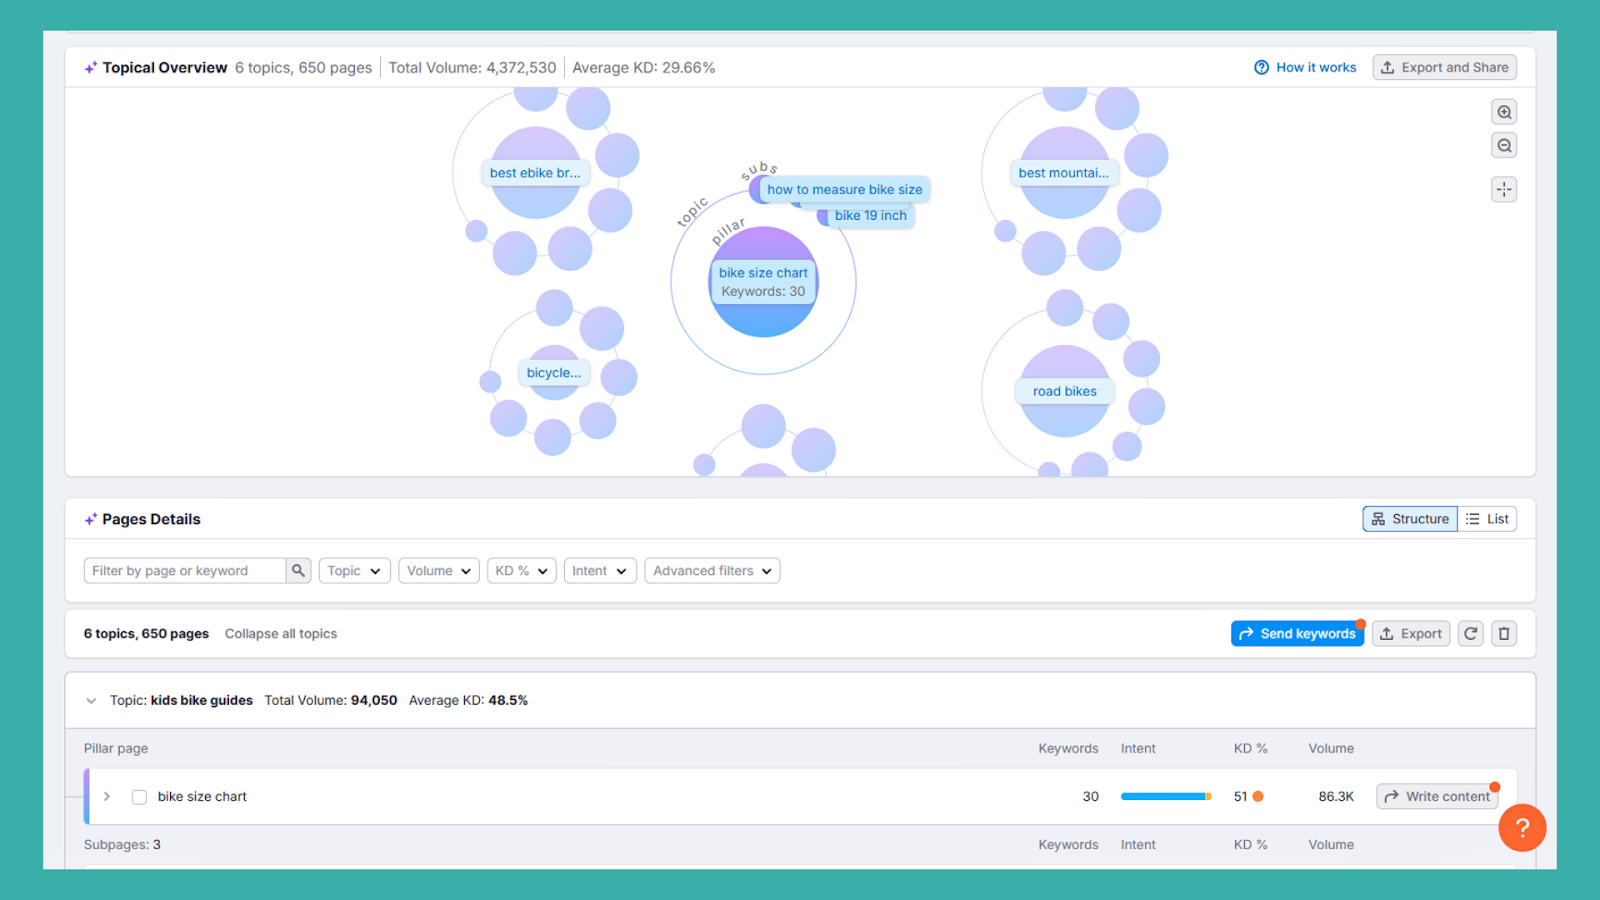The width and height of the screenshot is (1600, 900).
Task: Open How it works help
Action: click(x=1305, y=67)
